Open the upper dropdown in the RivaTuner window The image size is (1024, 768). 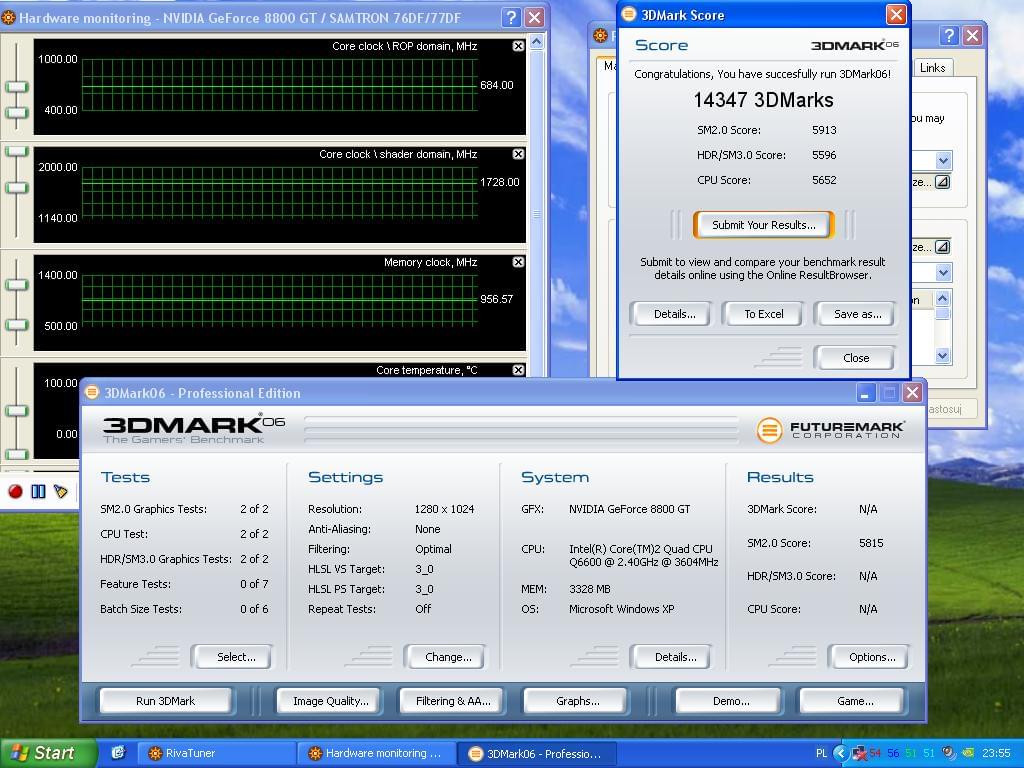coord(943,161)
